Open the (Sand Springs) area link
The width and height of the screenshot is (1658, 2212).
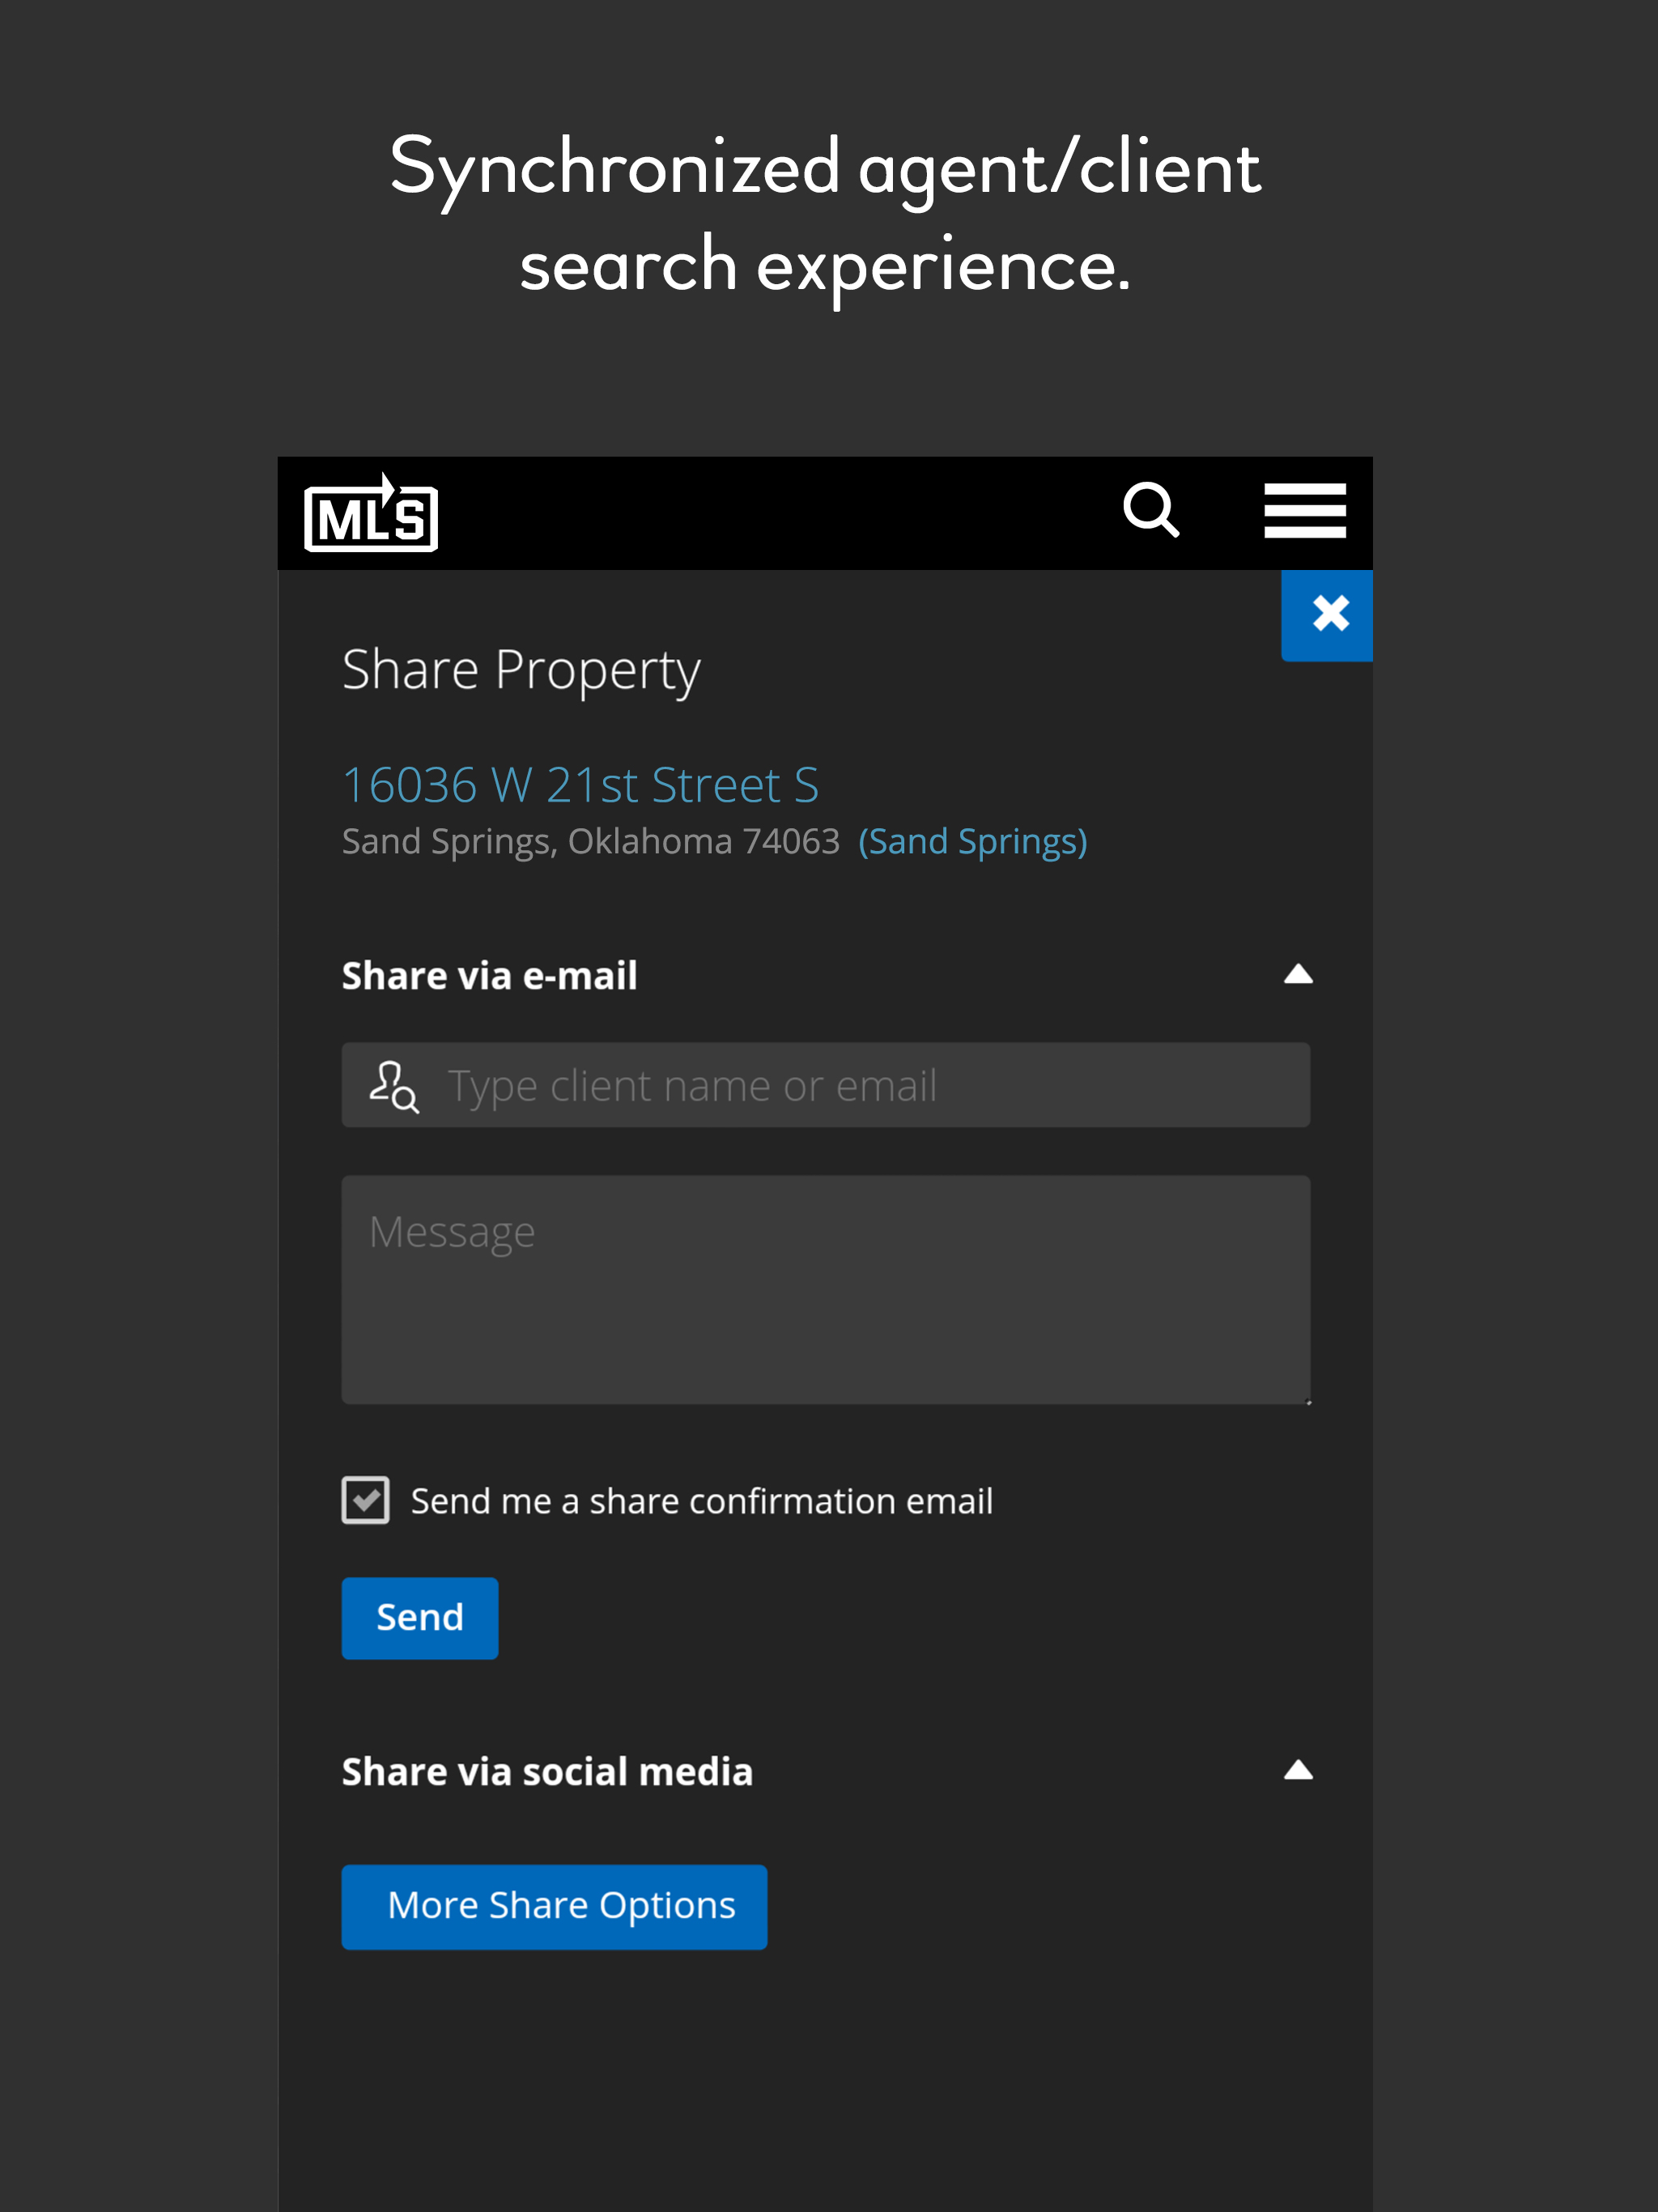(972, 842)
